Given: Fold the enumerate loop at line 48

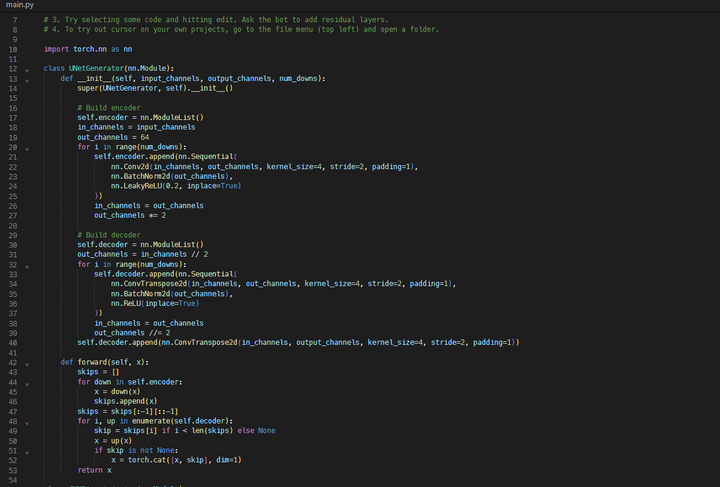Looking at the screenshot, I should tap(28, 420).
